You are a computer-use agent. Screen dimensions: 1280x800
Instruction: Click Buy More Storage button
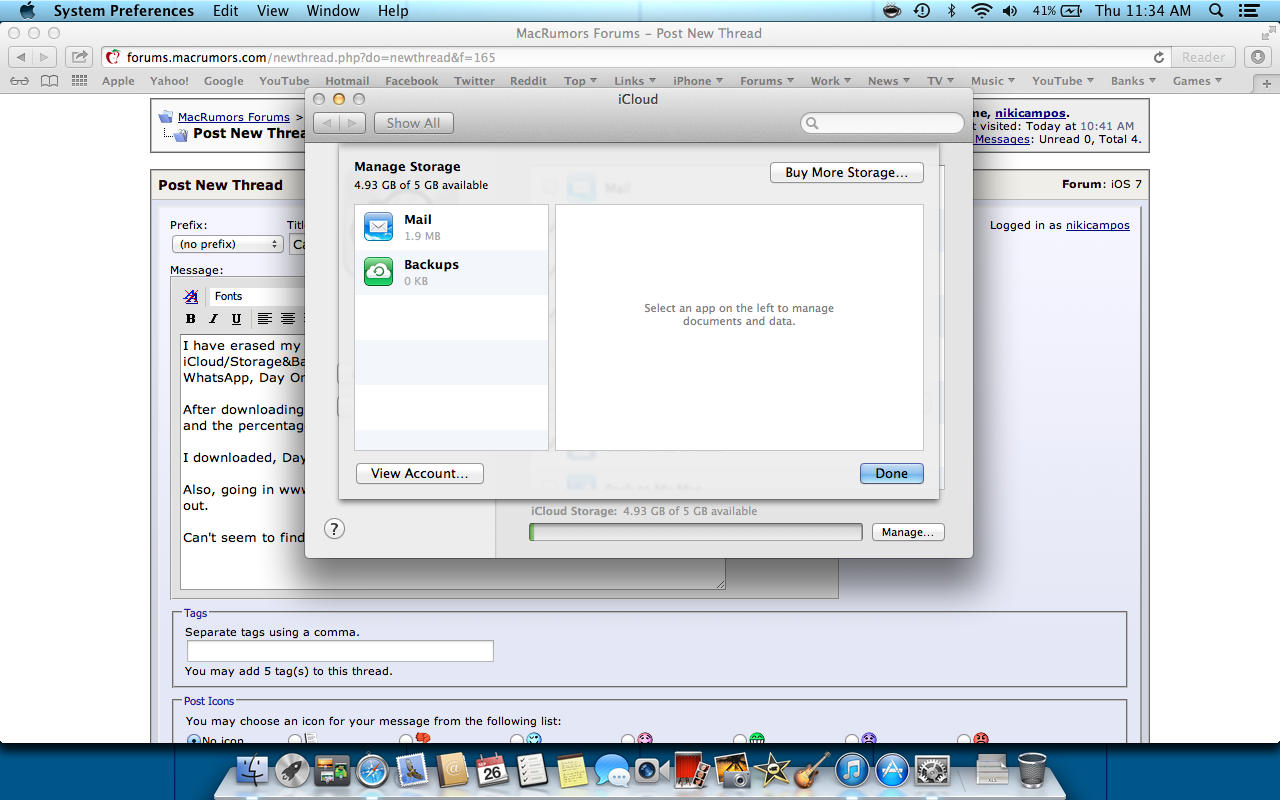click(x=847, y=172)
